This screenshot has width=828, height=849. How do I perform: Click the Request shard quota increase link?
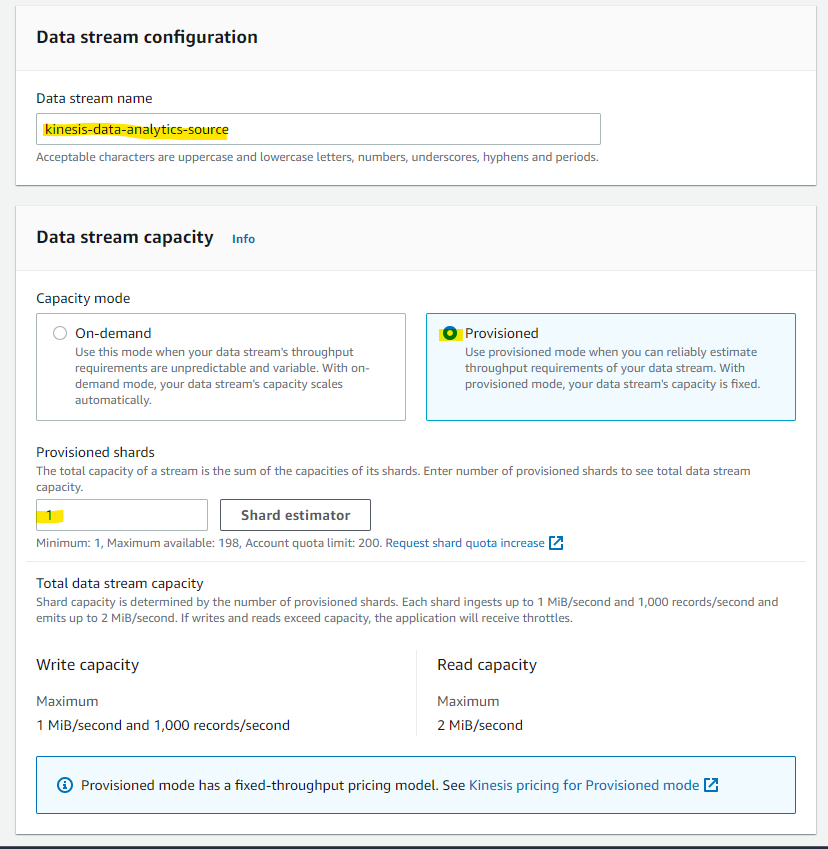tap(465, 543)
